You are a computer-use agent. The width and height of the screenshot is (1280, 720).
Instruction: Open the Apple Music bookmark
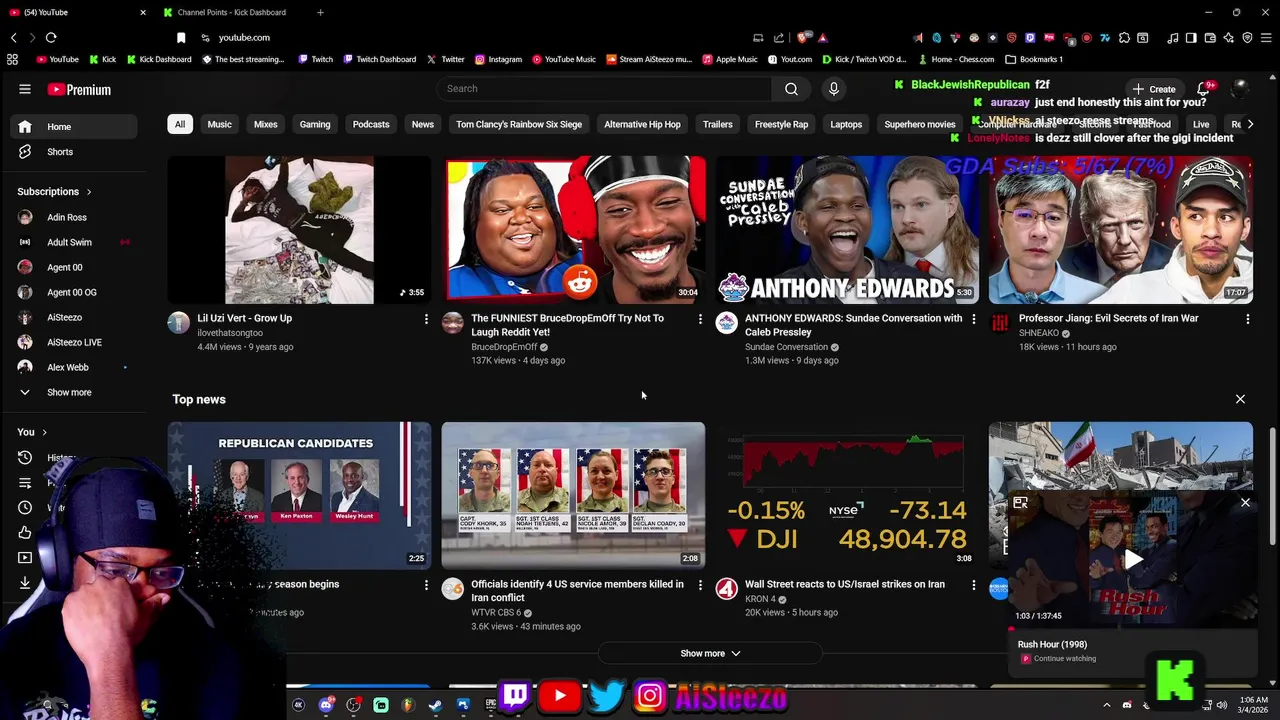[729, 59]
